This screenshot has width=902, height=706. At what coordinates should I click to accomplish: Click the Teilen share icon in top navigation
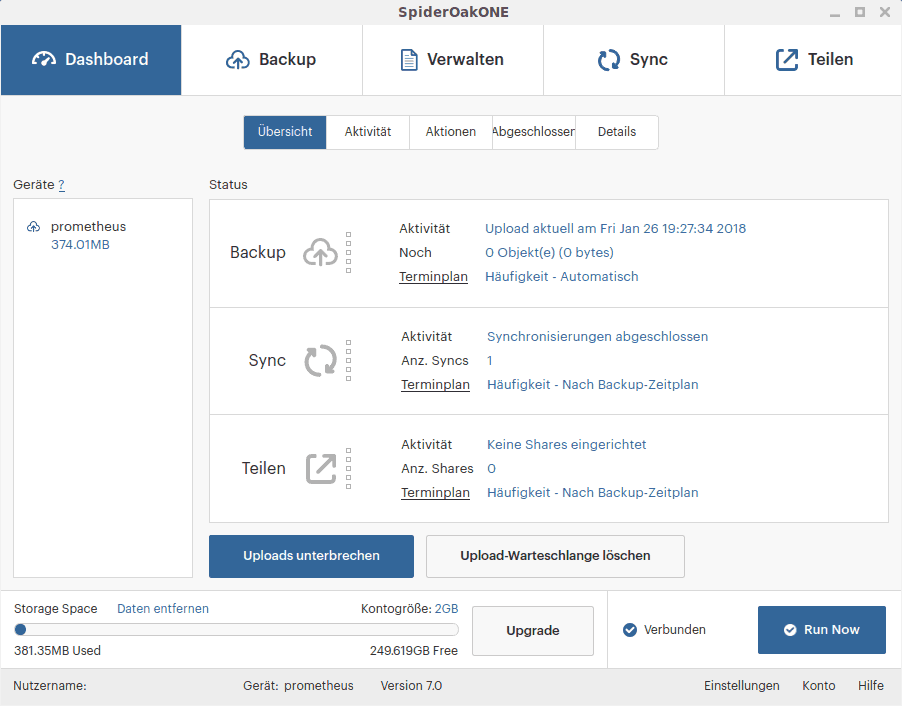787,60
